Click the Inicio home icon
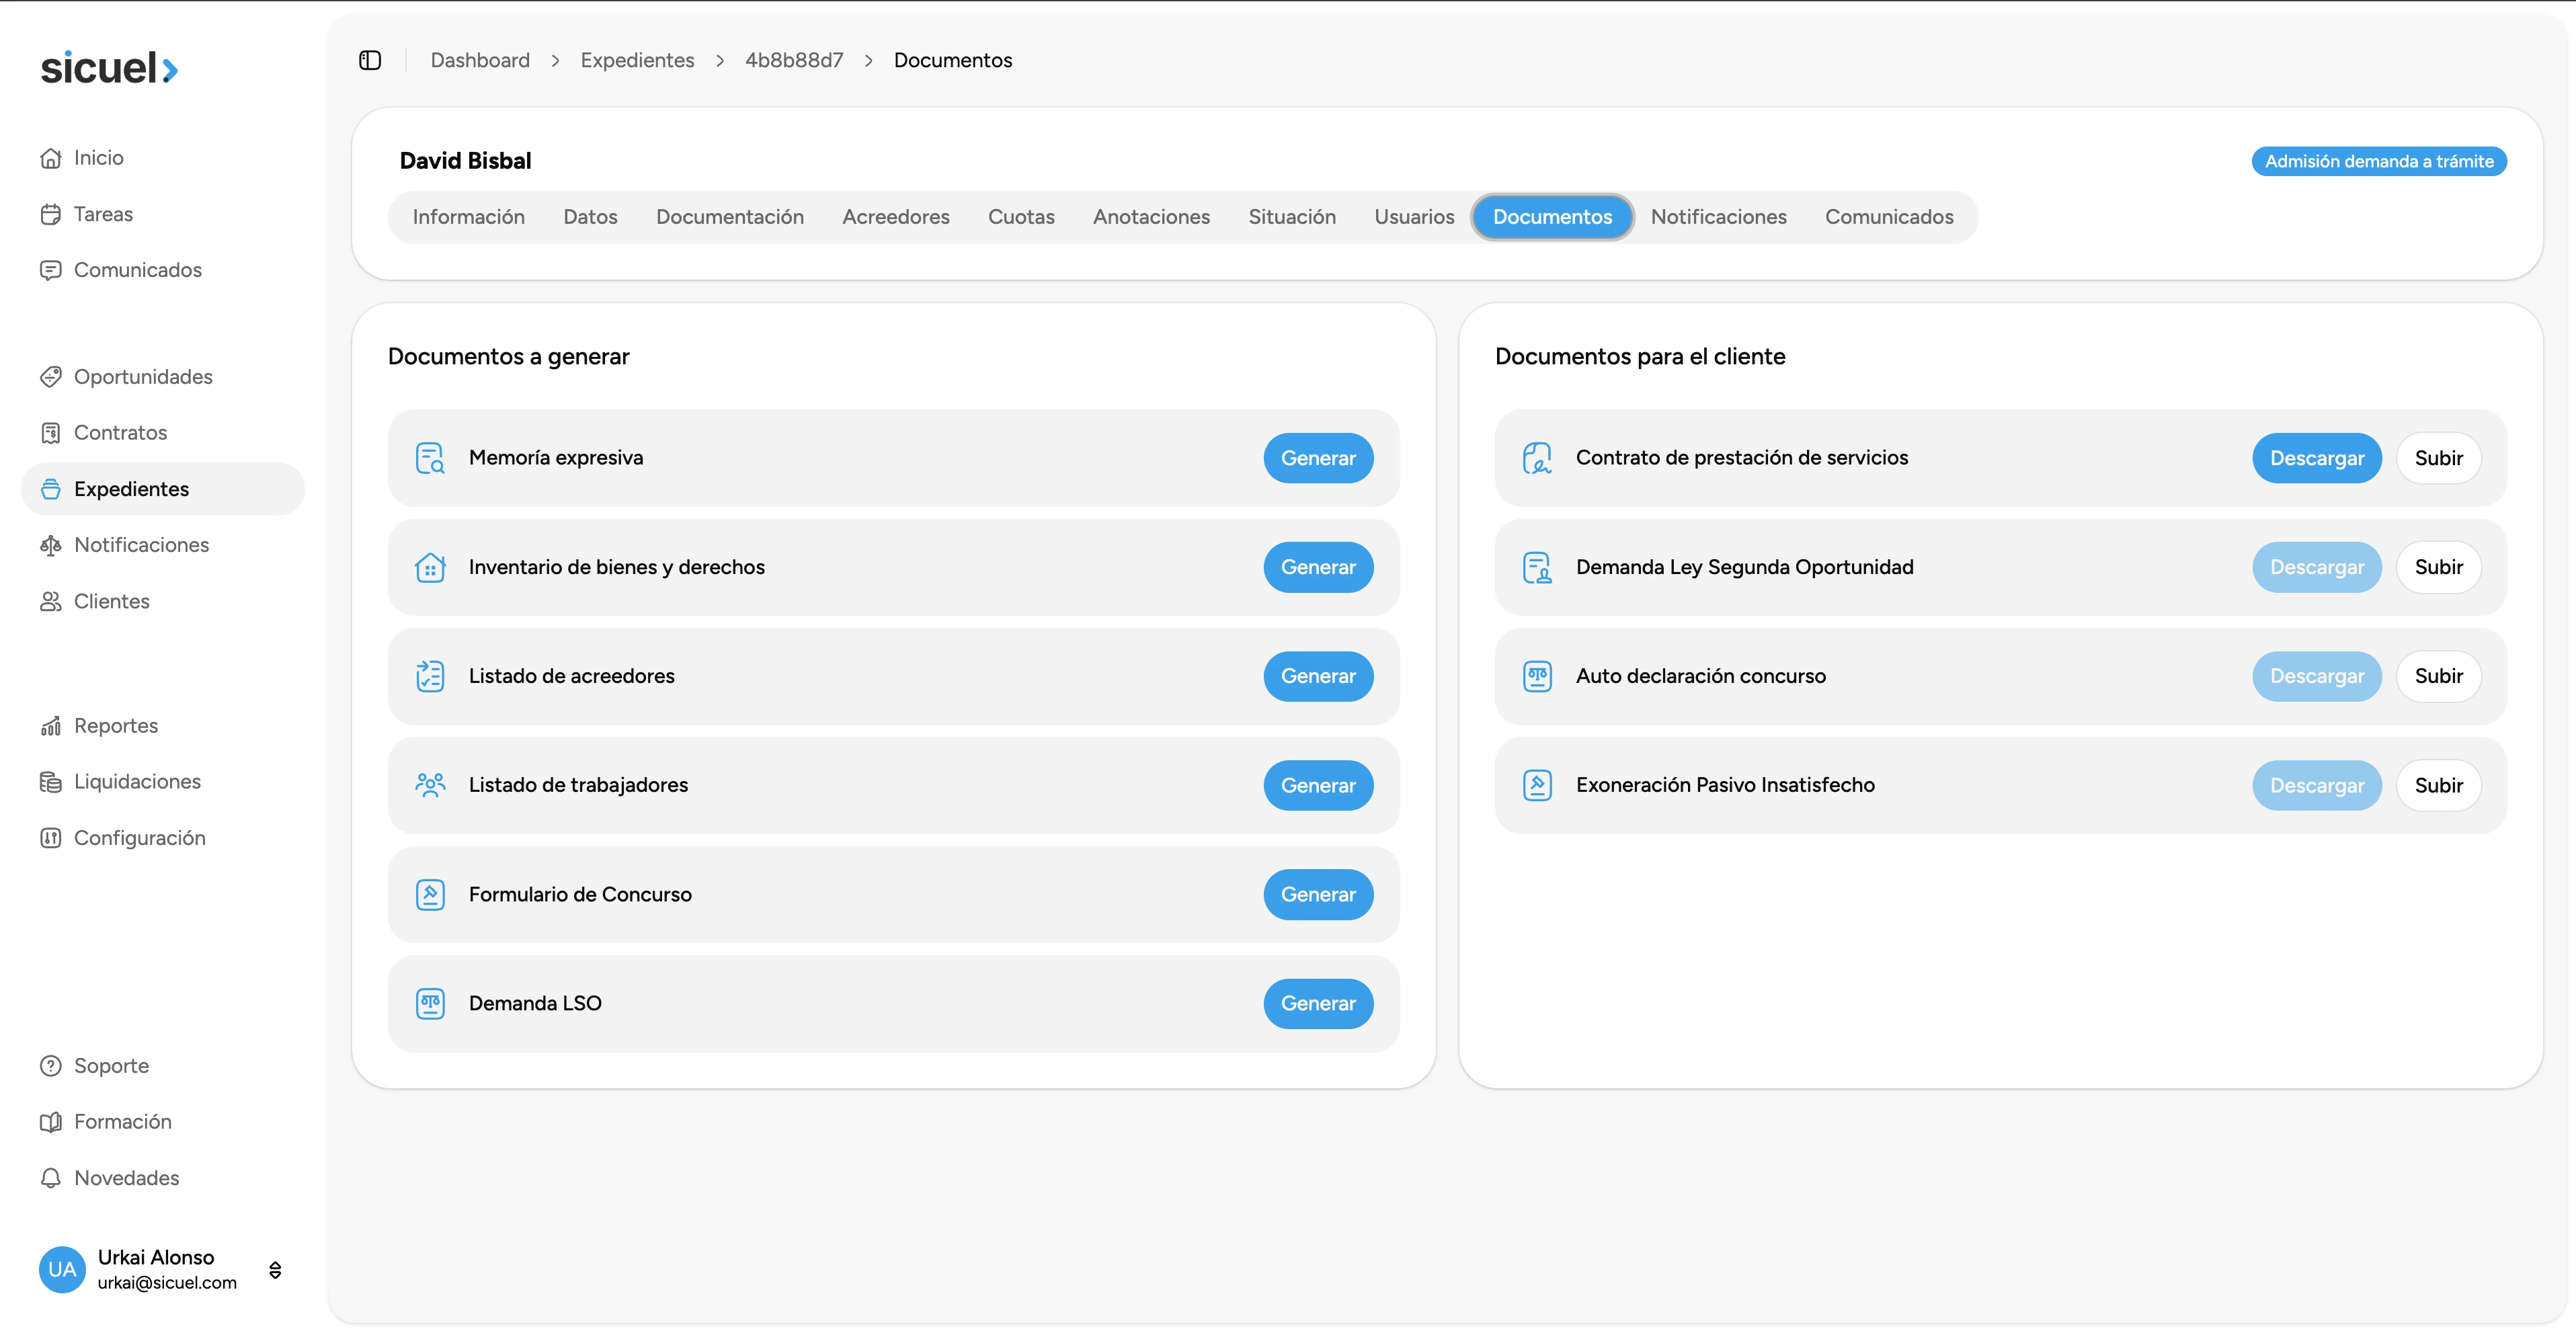The image size is (2576, 1335). point(51,158)
